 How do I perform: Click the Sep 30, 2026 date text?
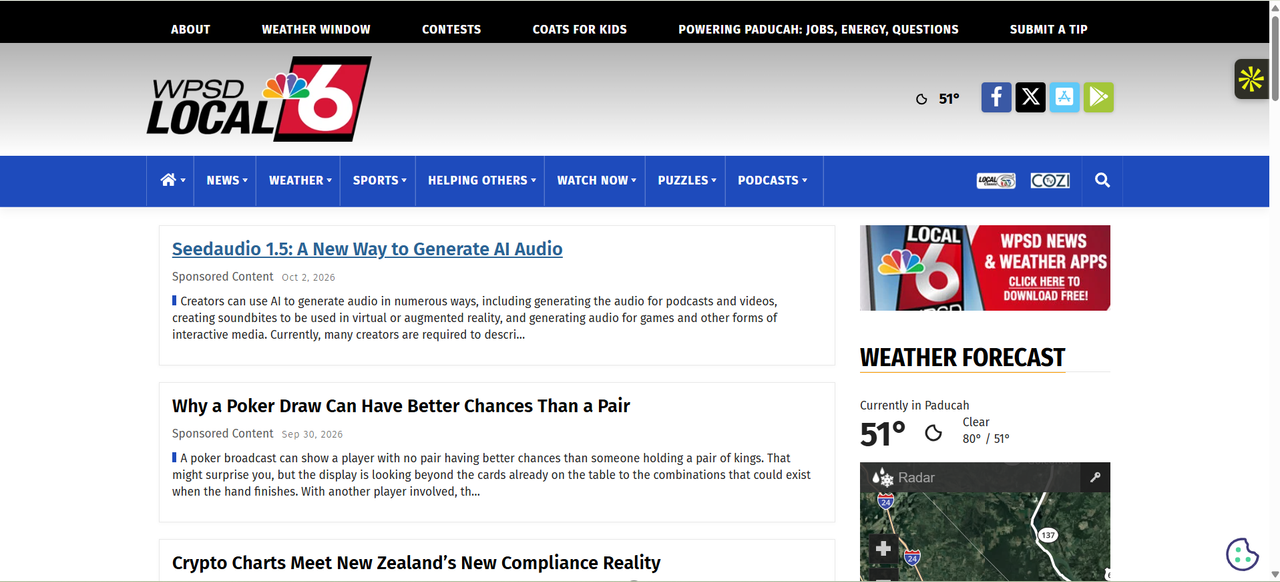[312, 435]
